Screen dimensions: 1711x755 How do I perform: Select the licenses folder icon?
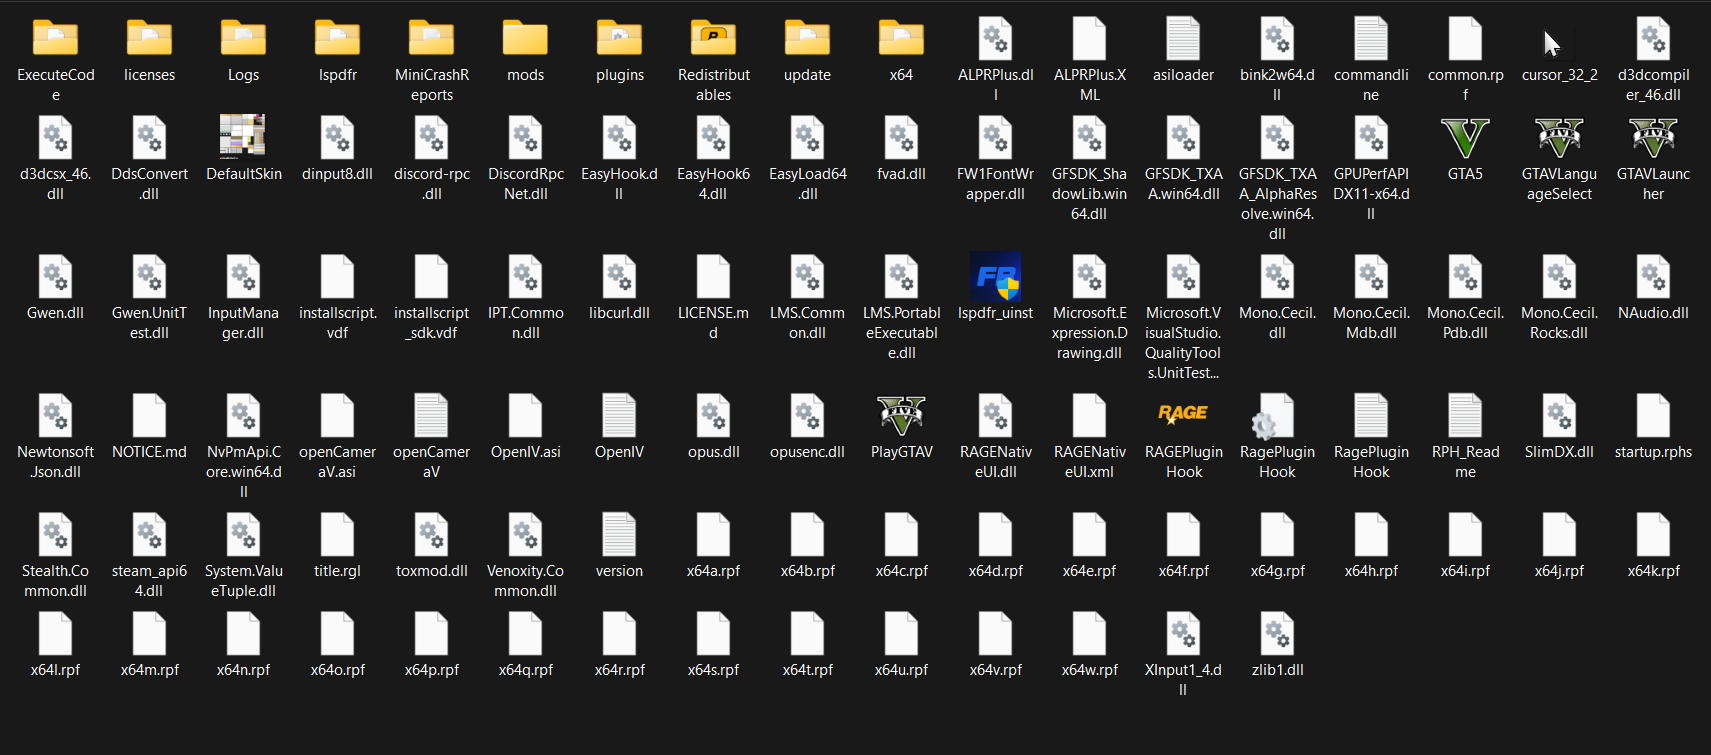[150, 38]
